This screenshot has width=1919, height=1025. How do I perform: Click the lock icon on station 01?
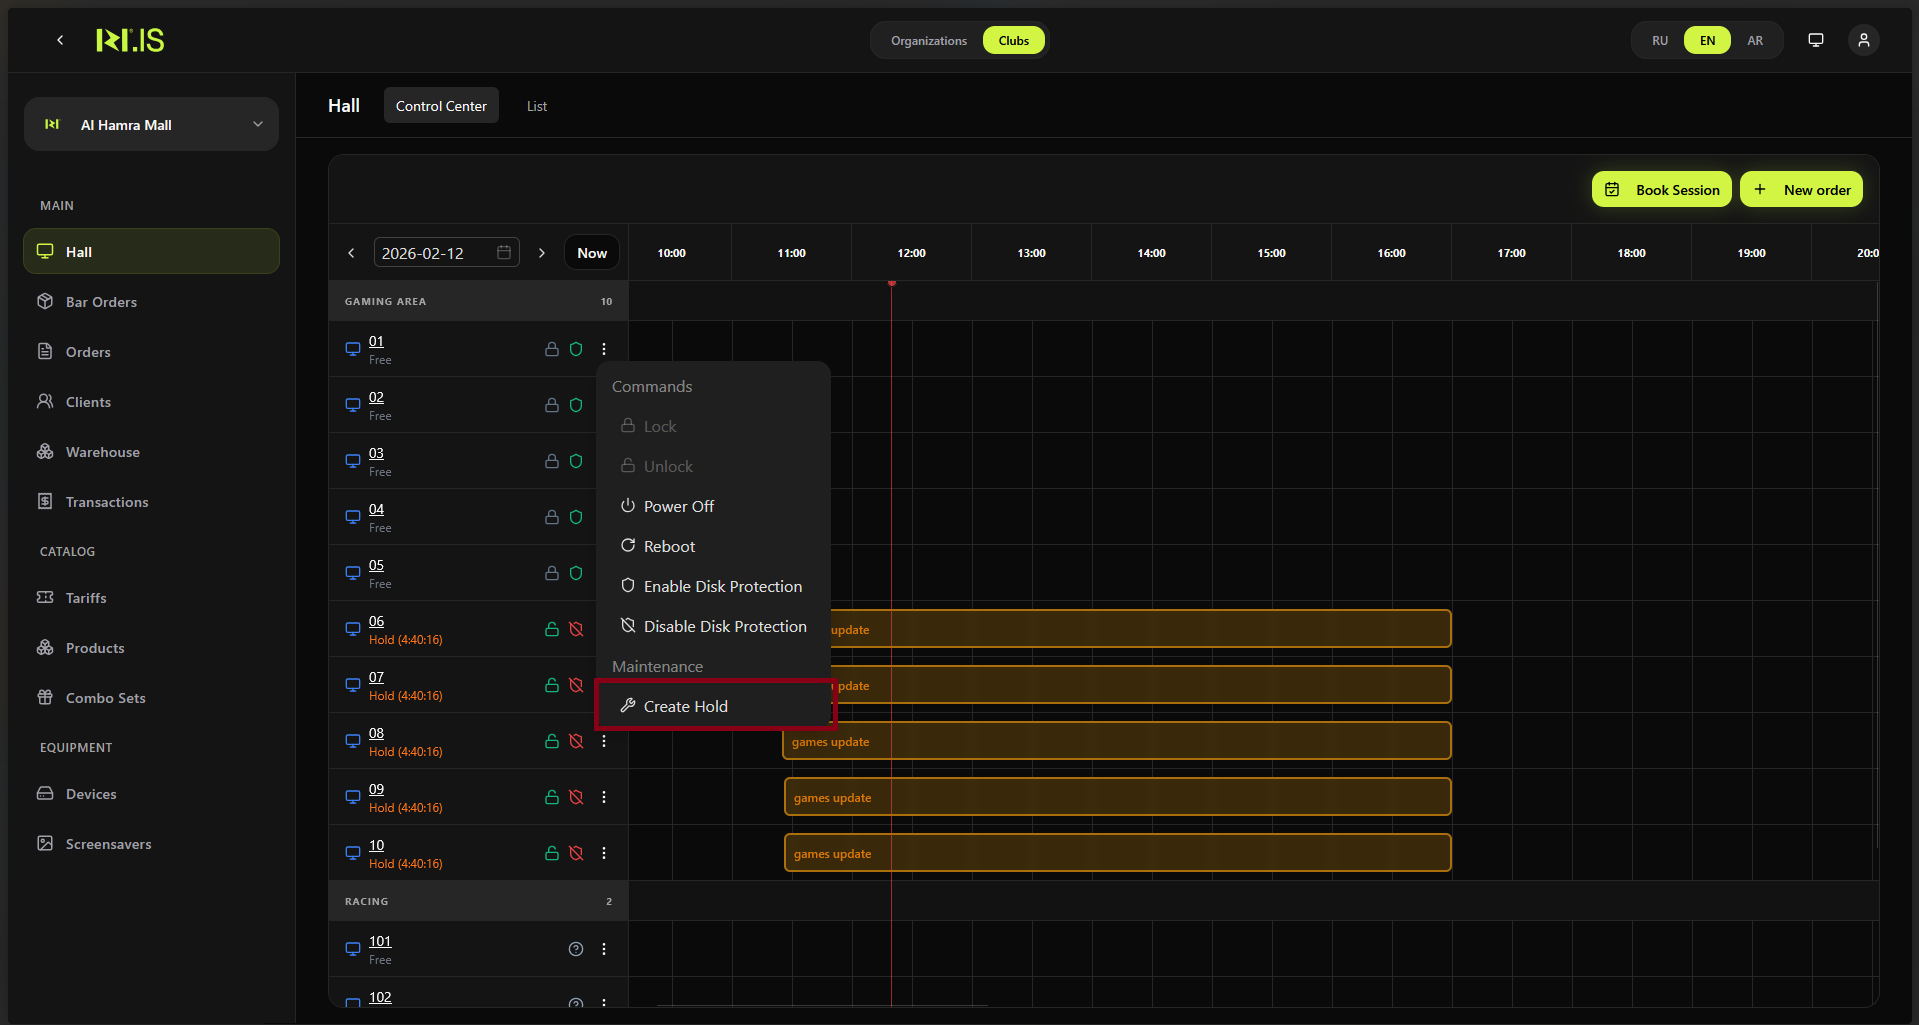click(x=551, y=349)
